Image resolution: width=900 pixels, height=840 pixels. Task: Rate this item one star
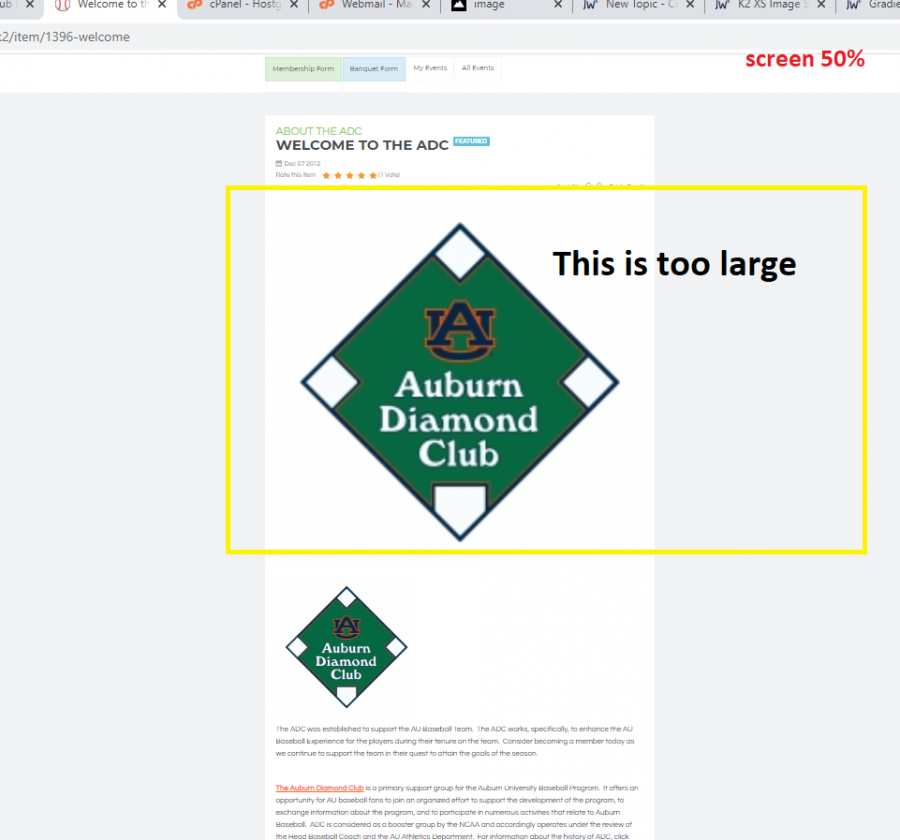(327, 176)
